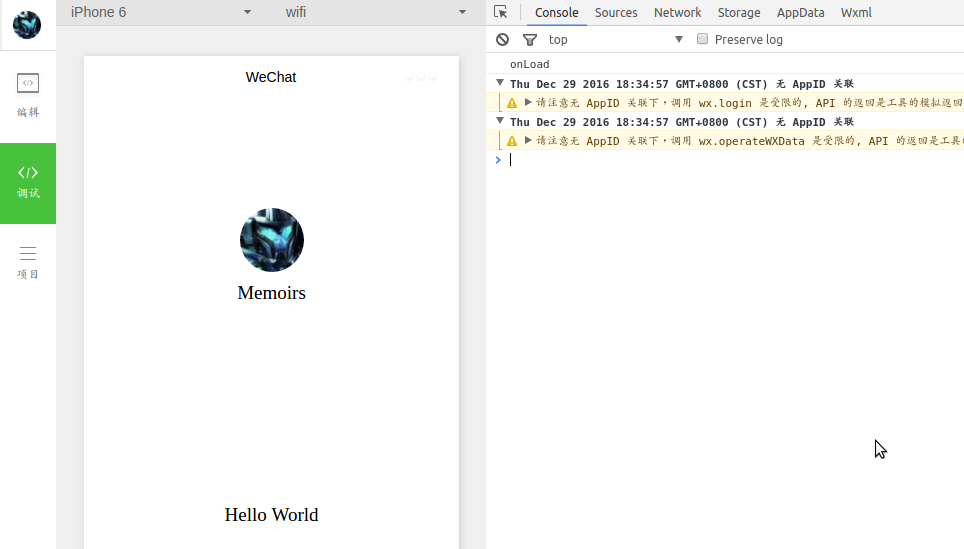Click the wx.operateWXData warning triangle icon
The image size is (964, 549).
[x=512, y=141]
